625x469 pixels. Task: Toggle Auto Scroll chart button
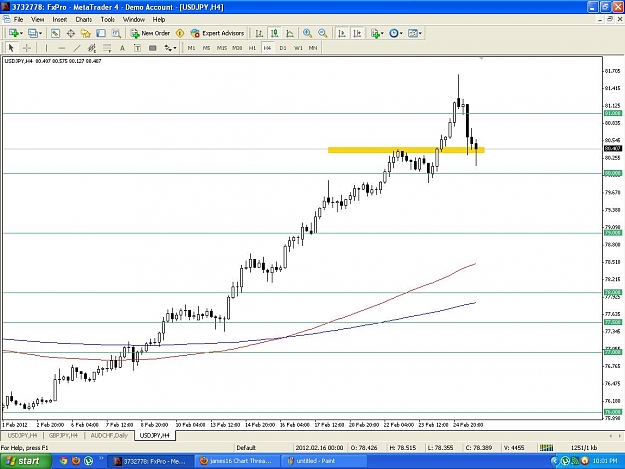(342, 33)
